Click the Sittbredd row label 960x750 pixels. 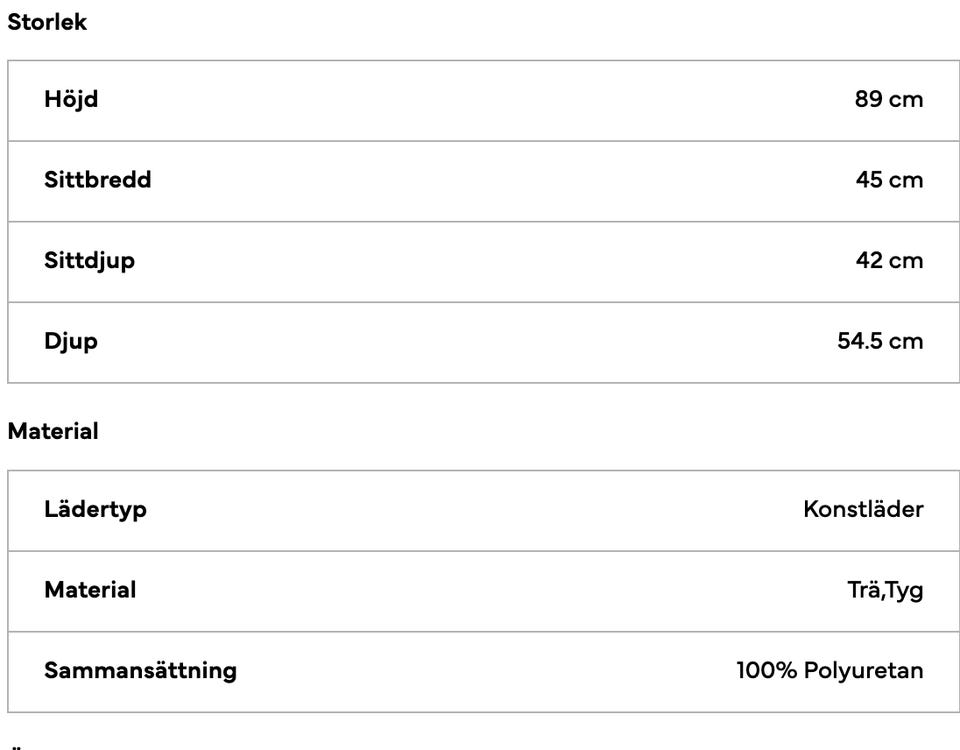click(98, 181)
